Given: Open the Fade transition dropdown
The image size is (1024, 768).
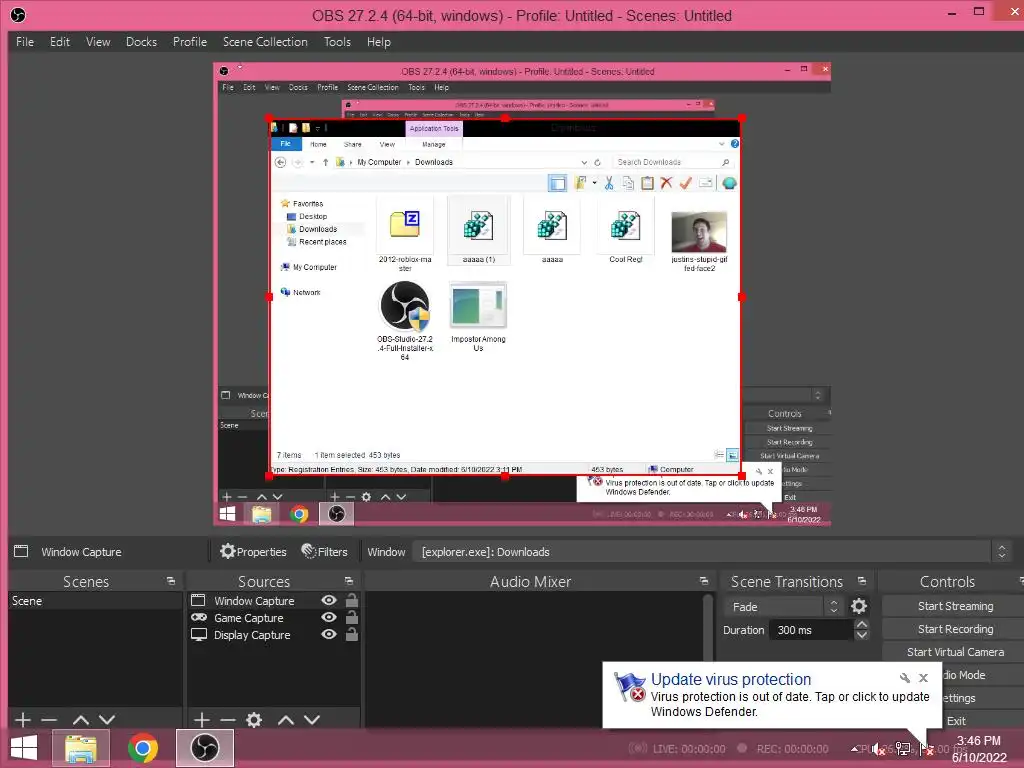Looking at the screenshot, I should pyautogui.click(x=782, y=607).
